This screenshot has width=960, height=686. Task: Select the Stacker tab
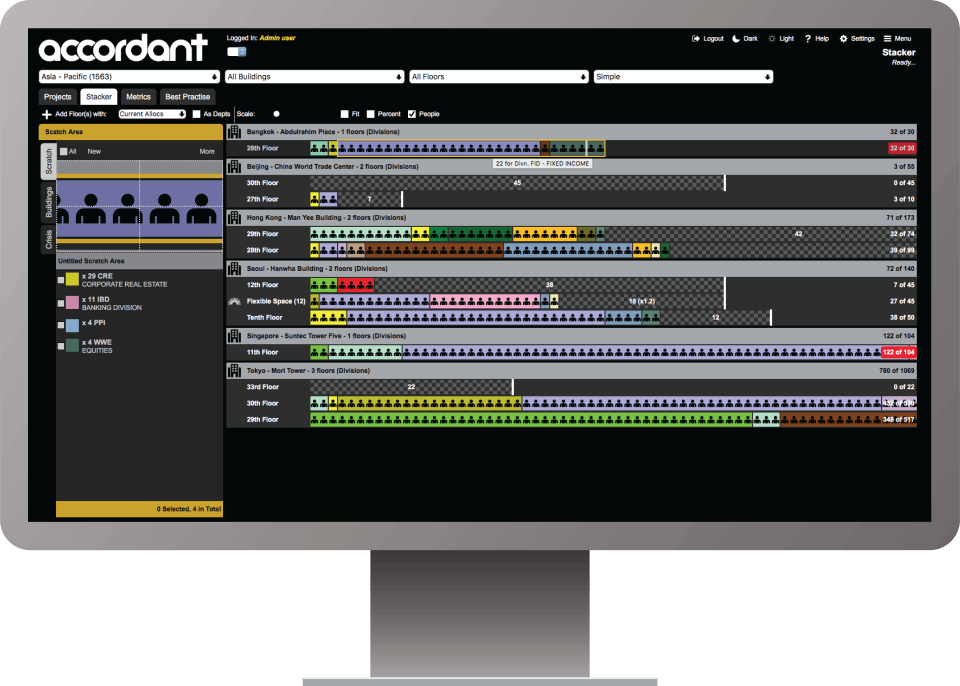99,97
